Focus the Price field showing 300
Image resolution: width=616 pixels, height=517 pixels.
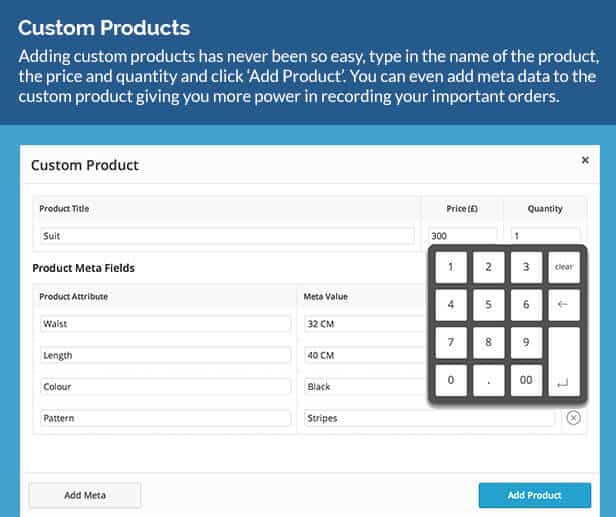click(462, 236)
